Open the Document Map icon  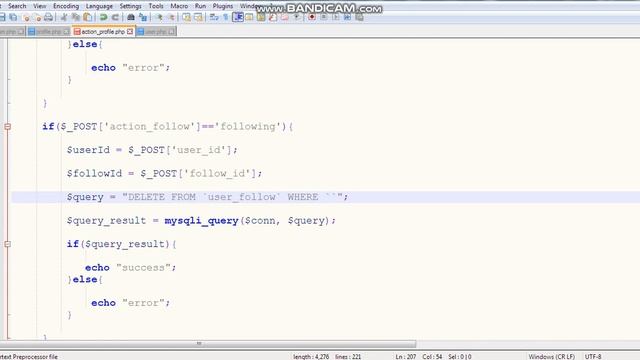pos(261,17)
